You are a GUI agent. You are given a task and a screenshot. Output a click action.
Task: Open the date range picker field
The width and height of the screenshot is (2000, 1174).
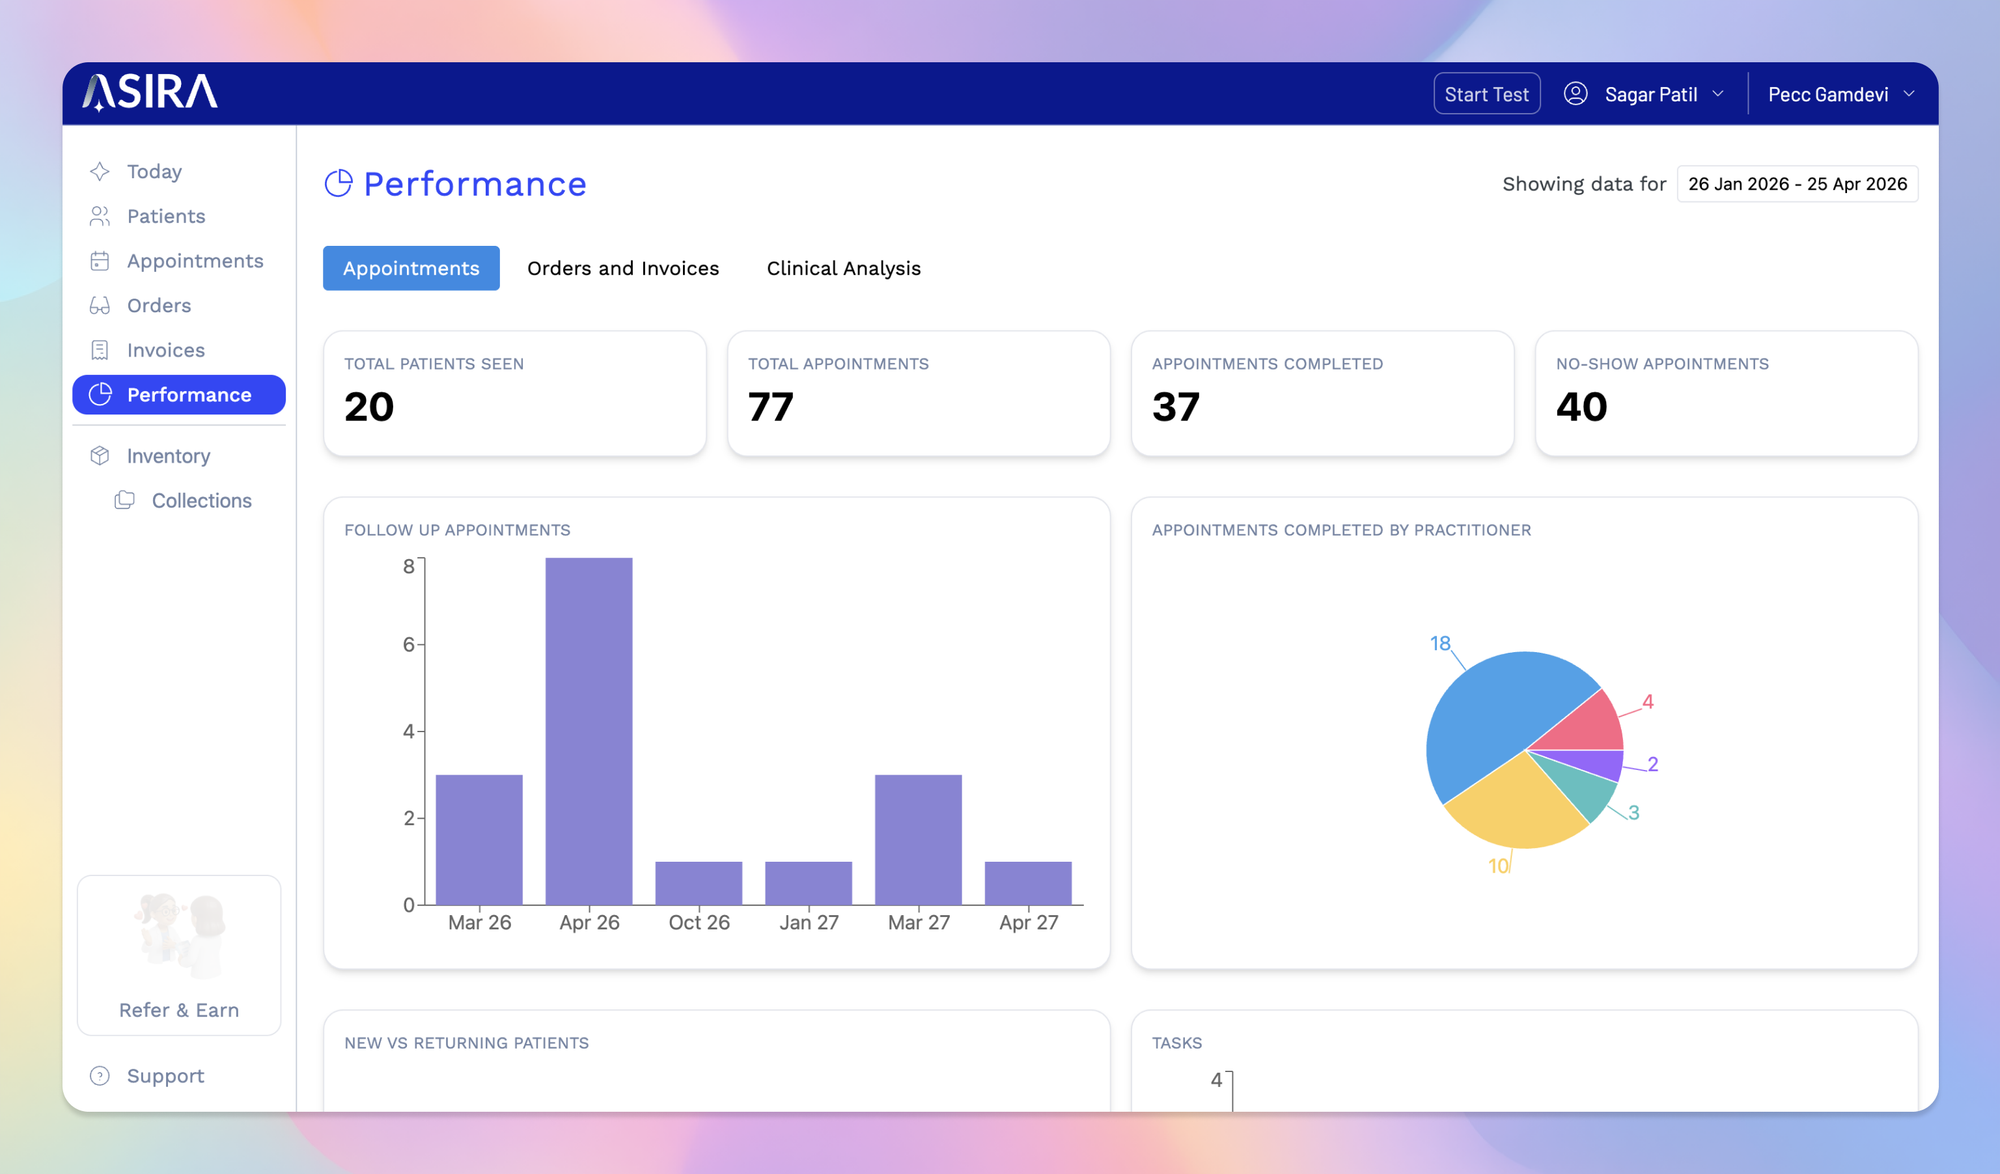[1797, 184]
